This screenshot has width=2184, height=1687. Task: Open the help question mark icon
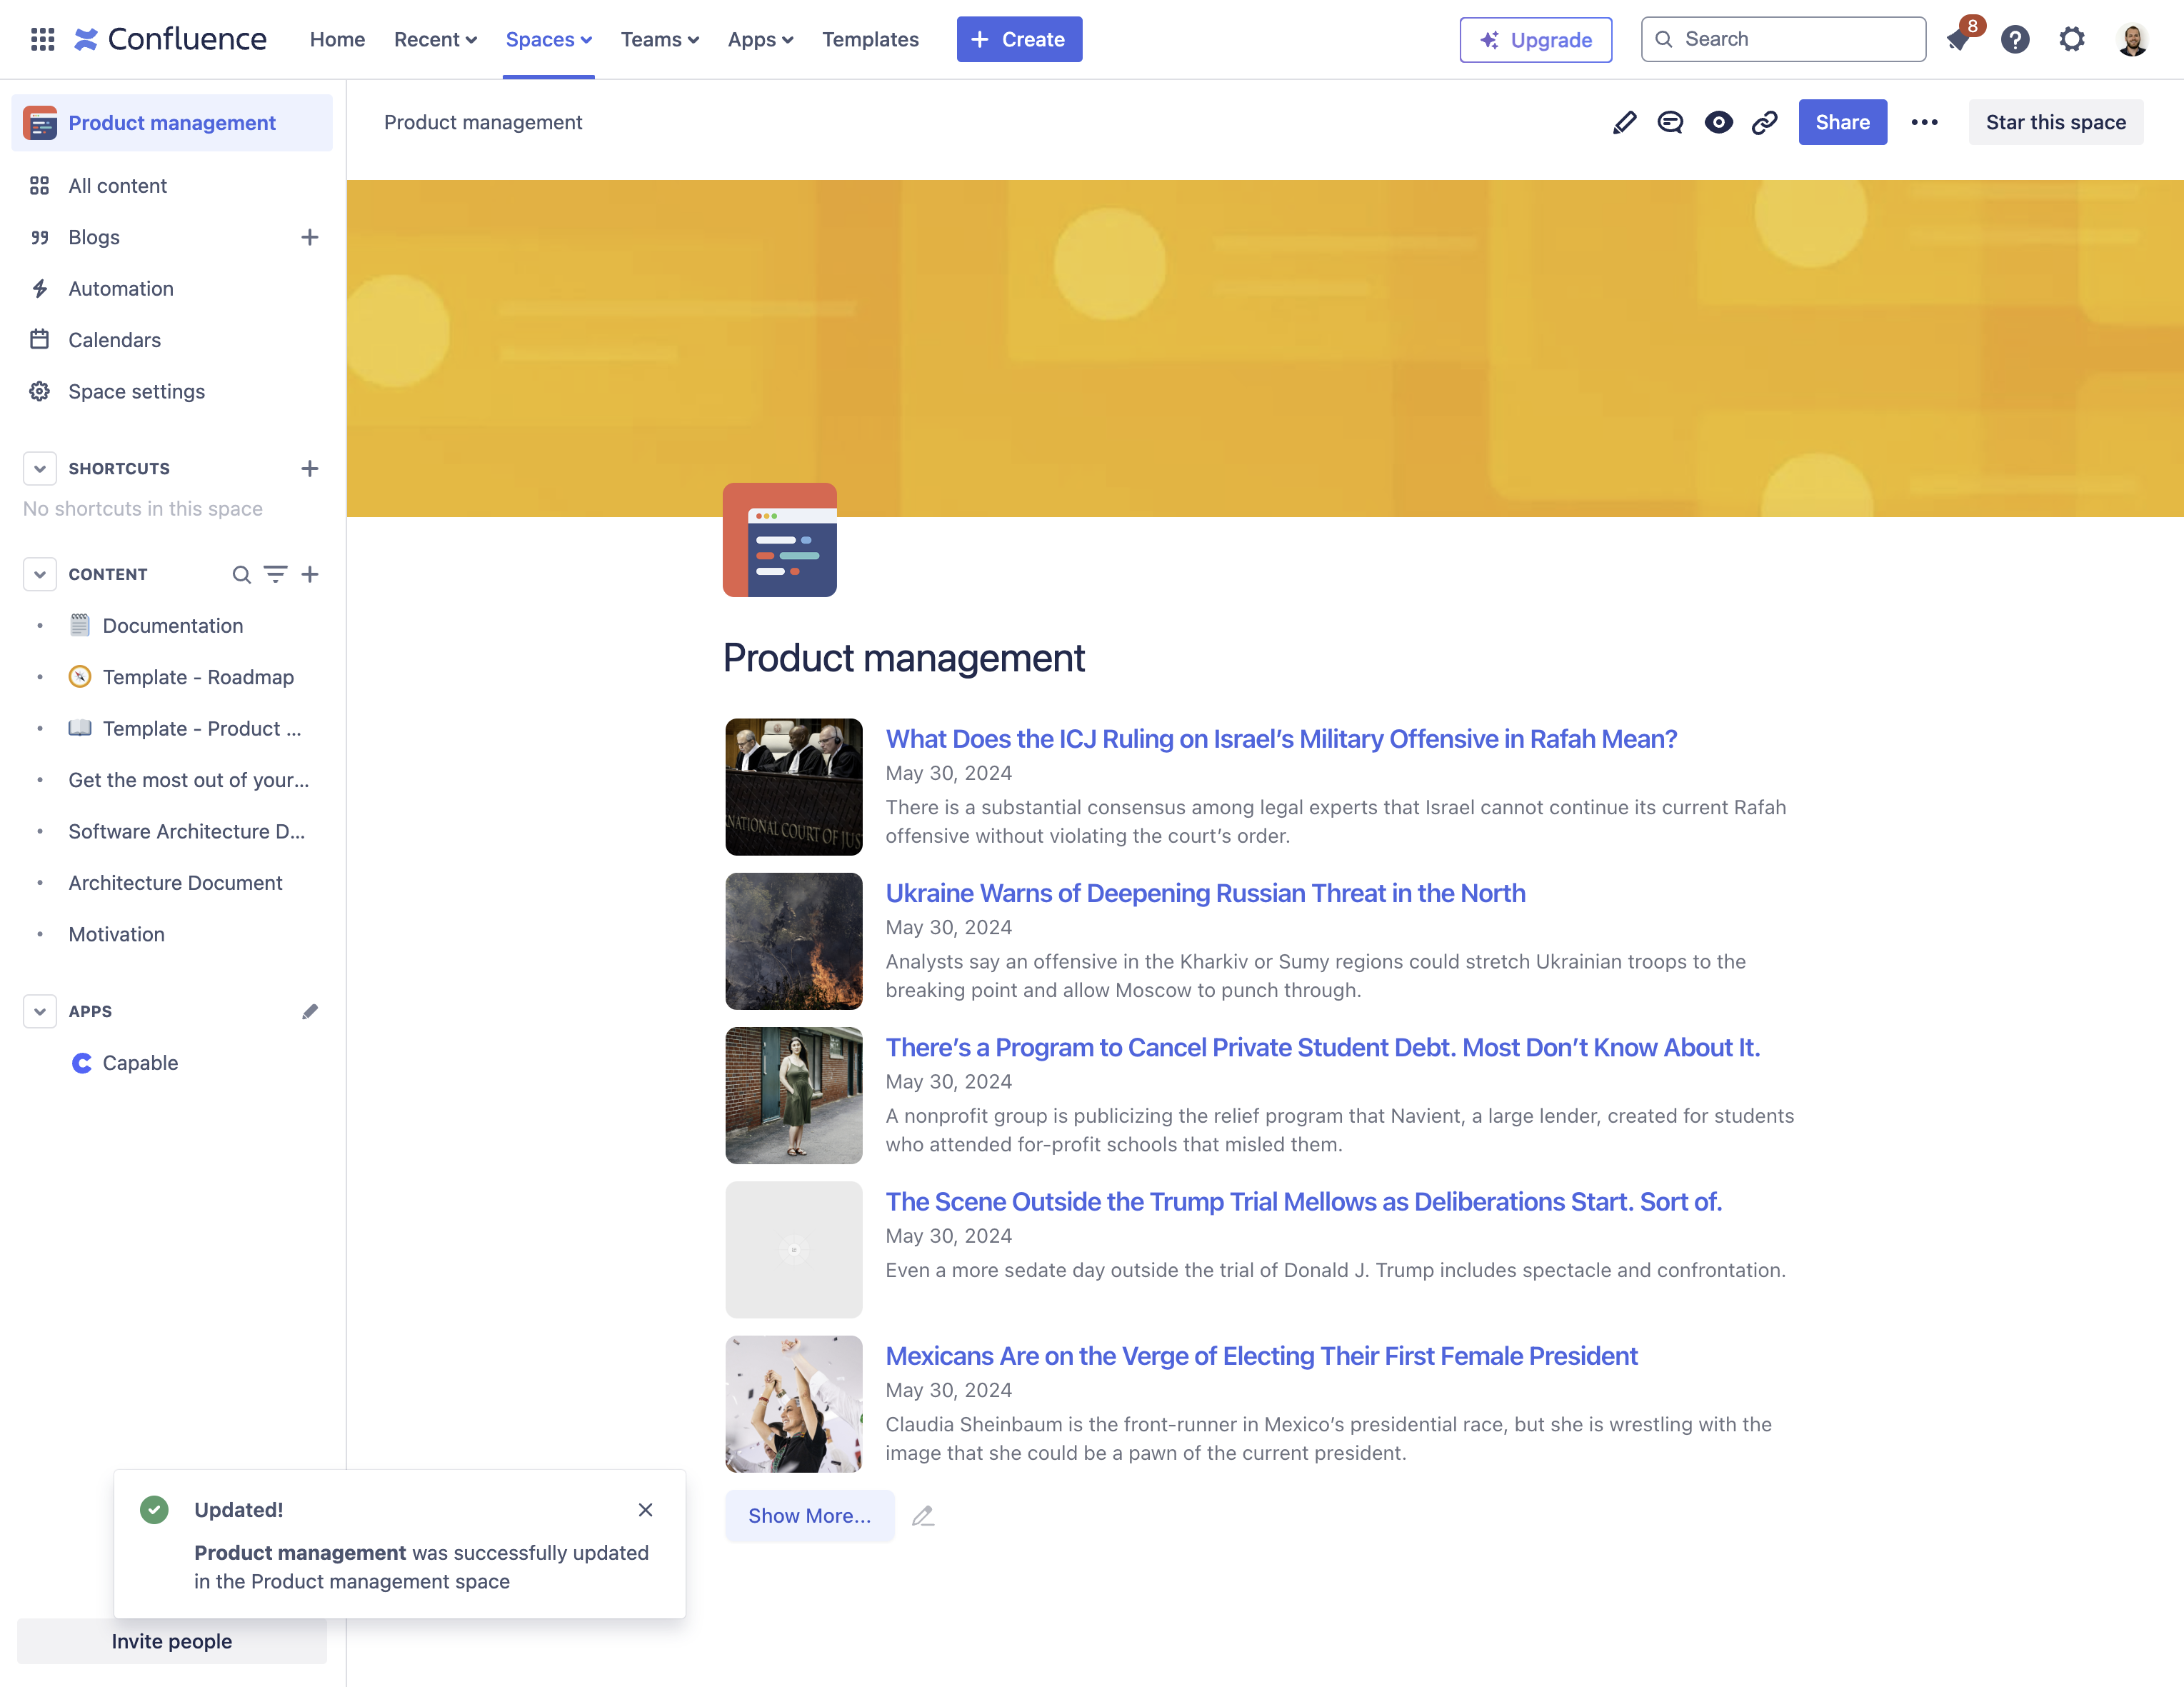coord(2015,39)
